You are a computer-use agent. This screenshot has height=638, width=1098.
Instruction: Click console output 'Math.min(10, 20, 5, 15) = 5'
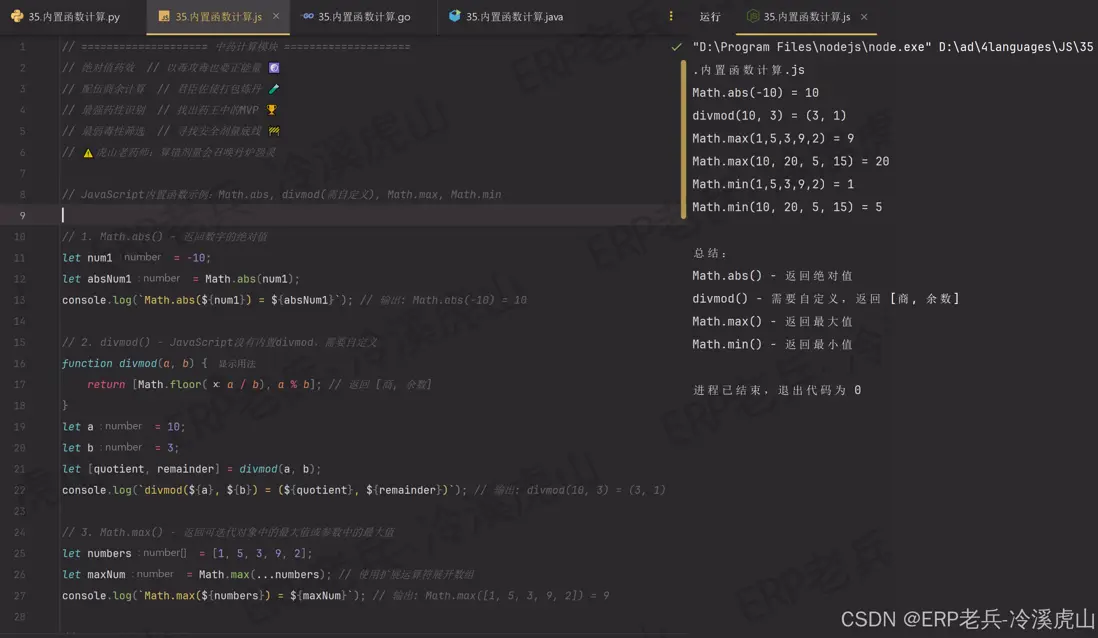pyautogui.click(x=787, y=207)
